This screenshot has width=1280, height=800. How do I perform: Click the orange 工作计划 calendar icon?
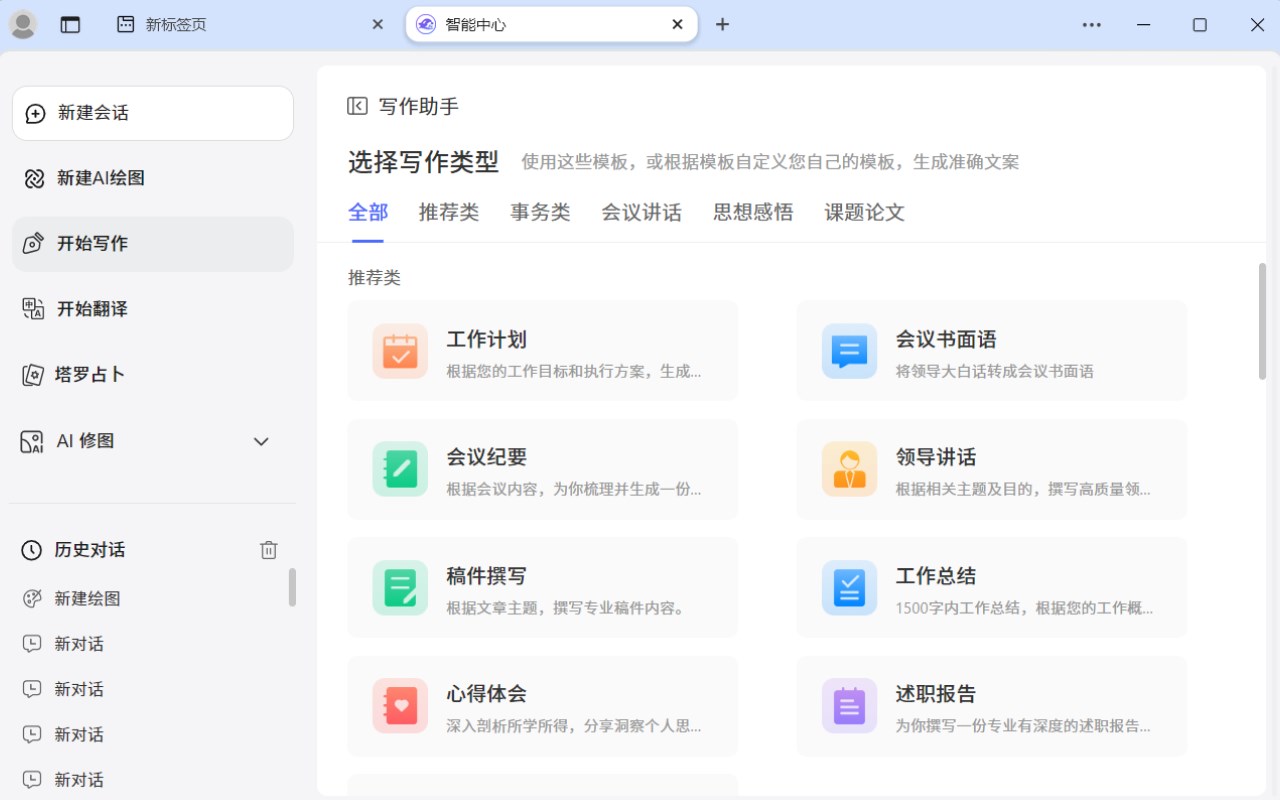click(x=400, y=351)
